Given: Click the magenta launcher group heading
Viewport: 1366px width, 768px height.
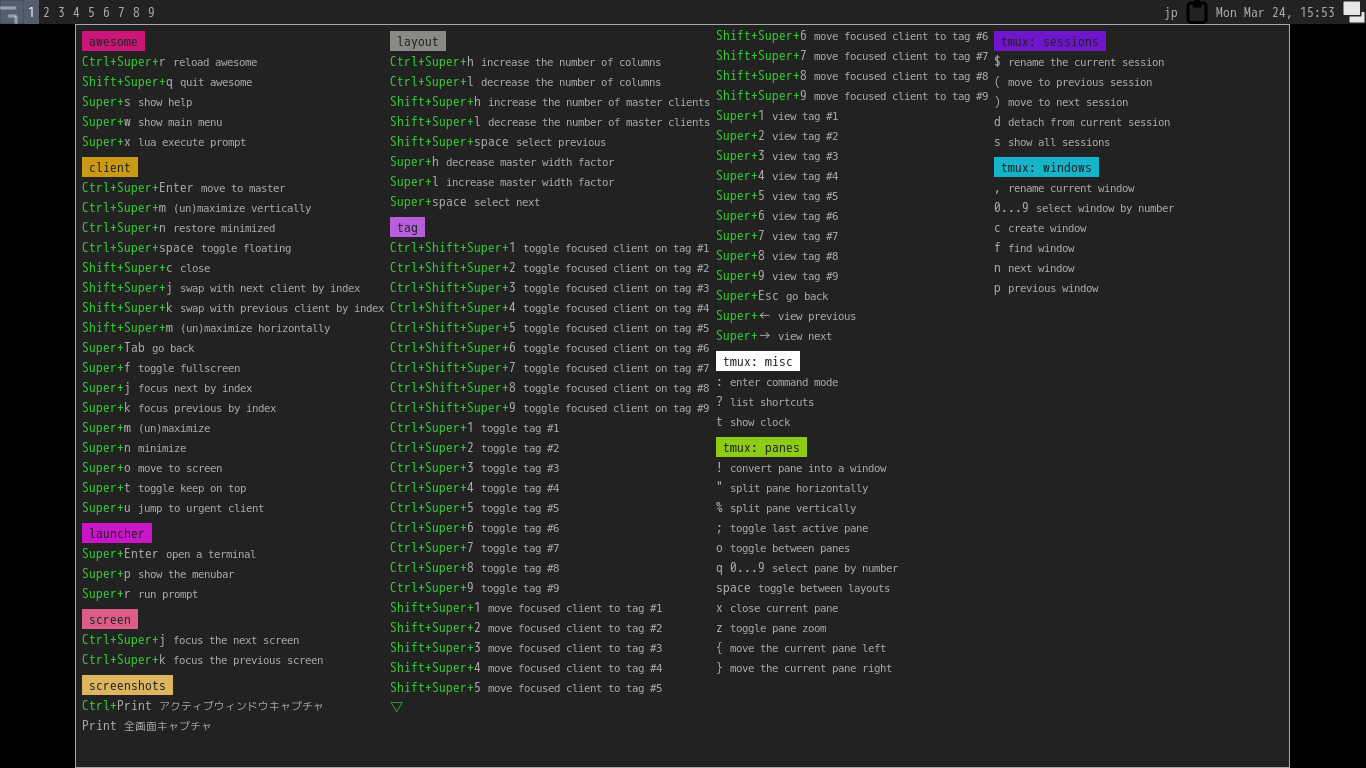Looking at the screenshot, I should click(x=117, y=533).
